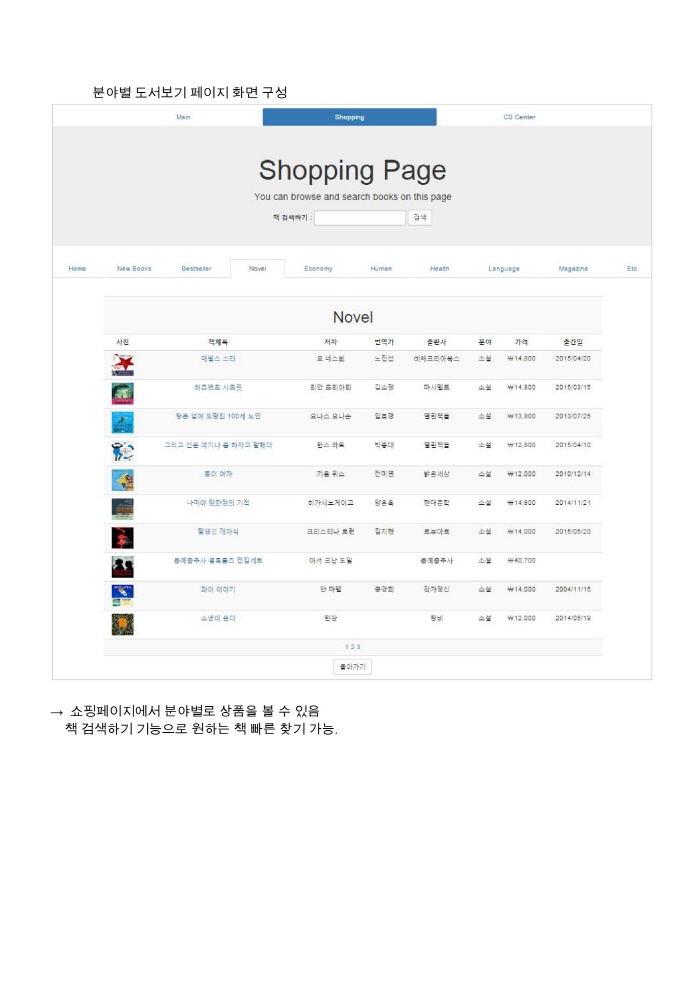The height and width of the screenshot is (989, 700).
Task: Click the cover of 나미야 잡화점의 기적
Action: pyautogui.click(x=122, y=509)
